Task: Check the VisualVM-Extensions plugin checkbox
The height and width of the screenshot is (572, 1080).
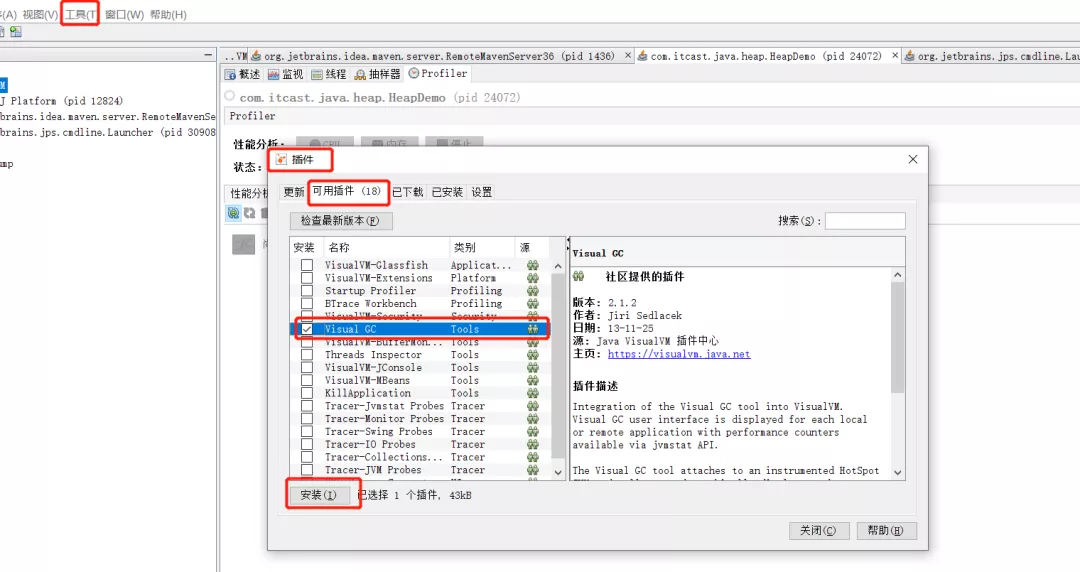Action: tap(307, 278)
